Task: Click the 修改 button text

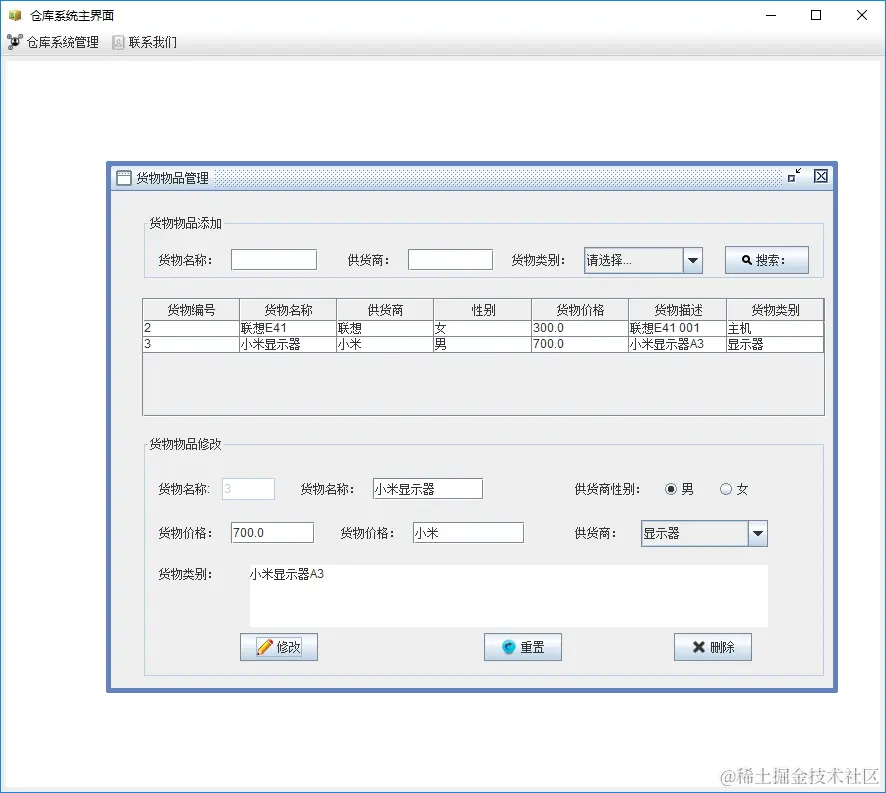Action: (288, 647)
